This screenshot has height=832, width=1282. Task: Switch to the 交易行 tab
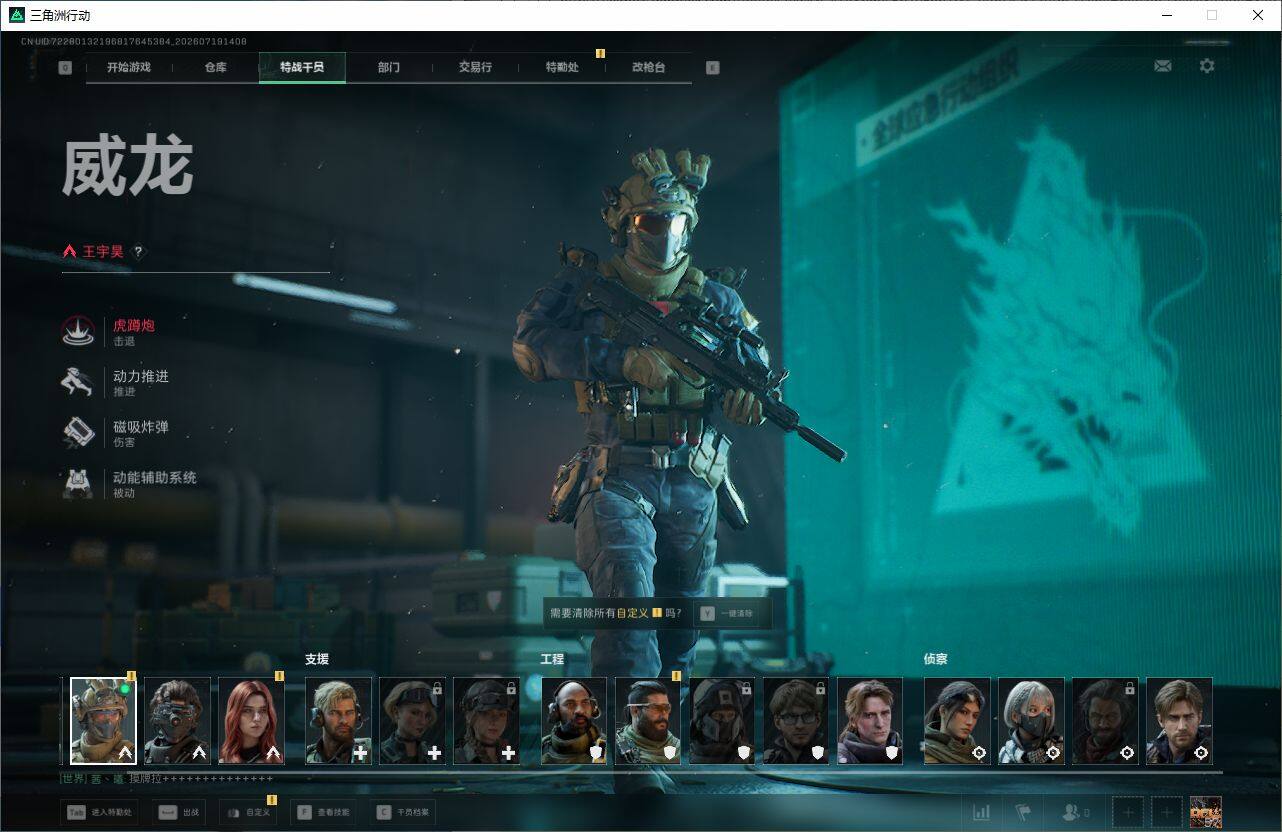click(475, 67)
